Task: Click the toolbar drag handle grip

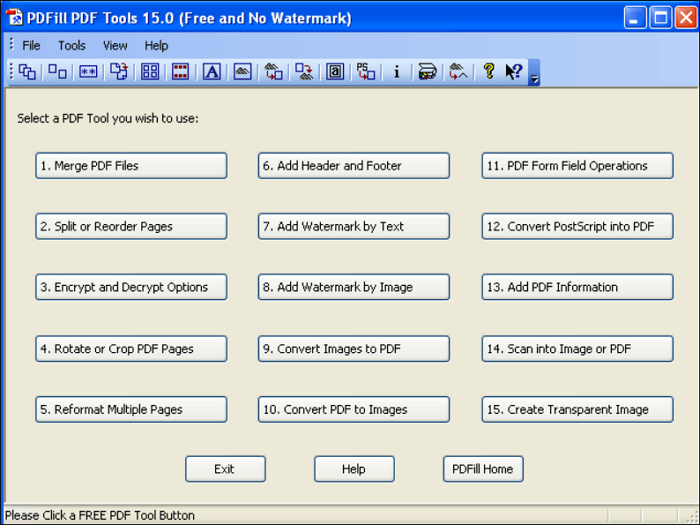Action: point(12,71)
